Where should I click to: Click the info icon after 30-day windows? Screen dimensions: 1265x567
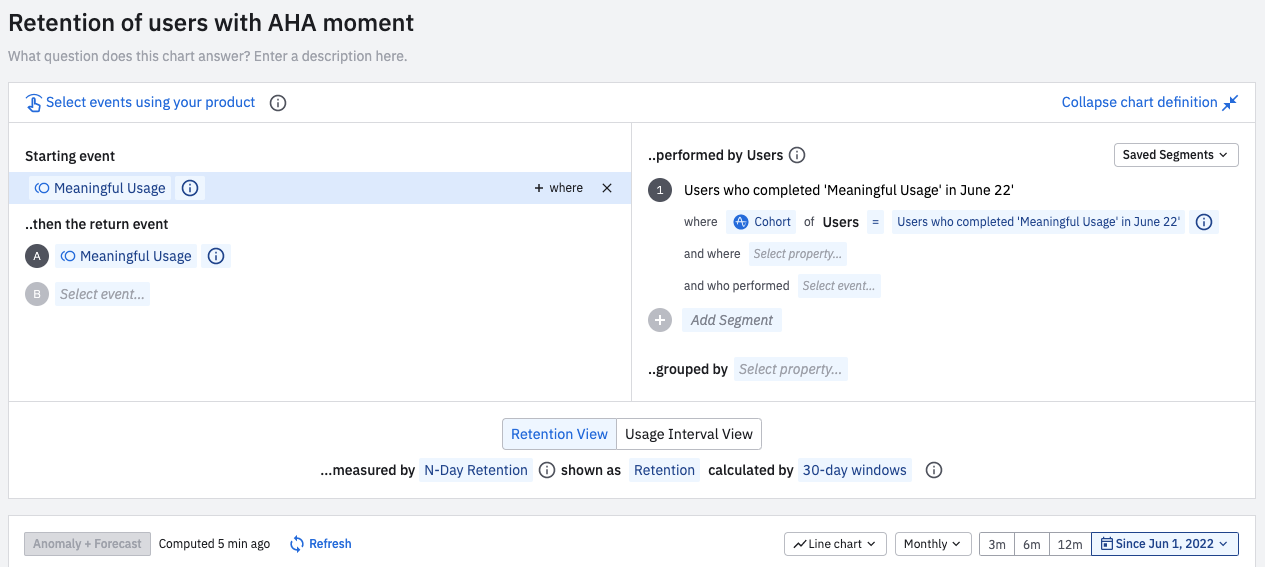pyautogui.click(x=934, y=470)
